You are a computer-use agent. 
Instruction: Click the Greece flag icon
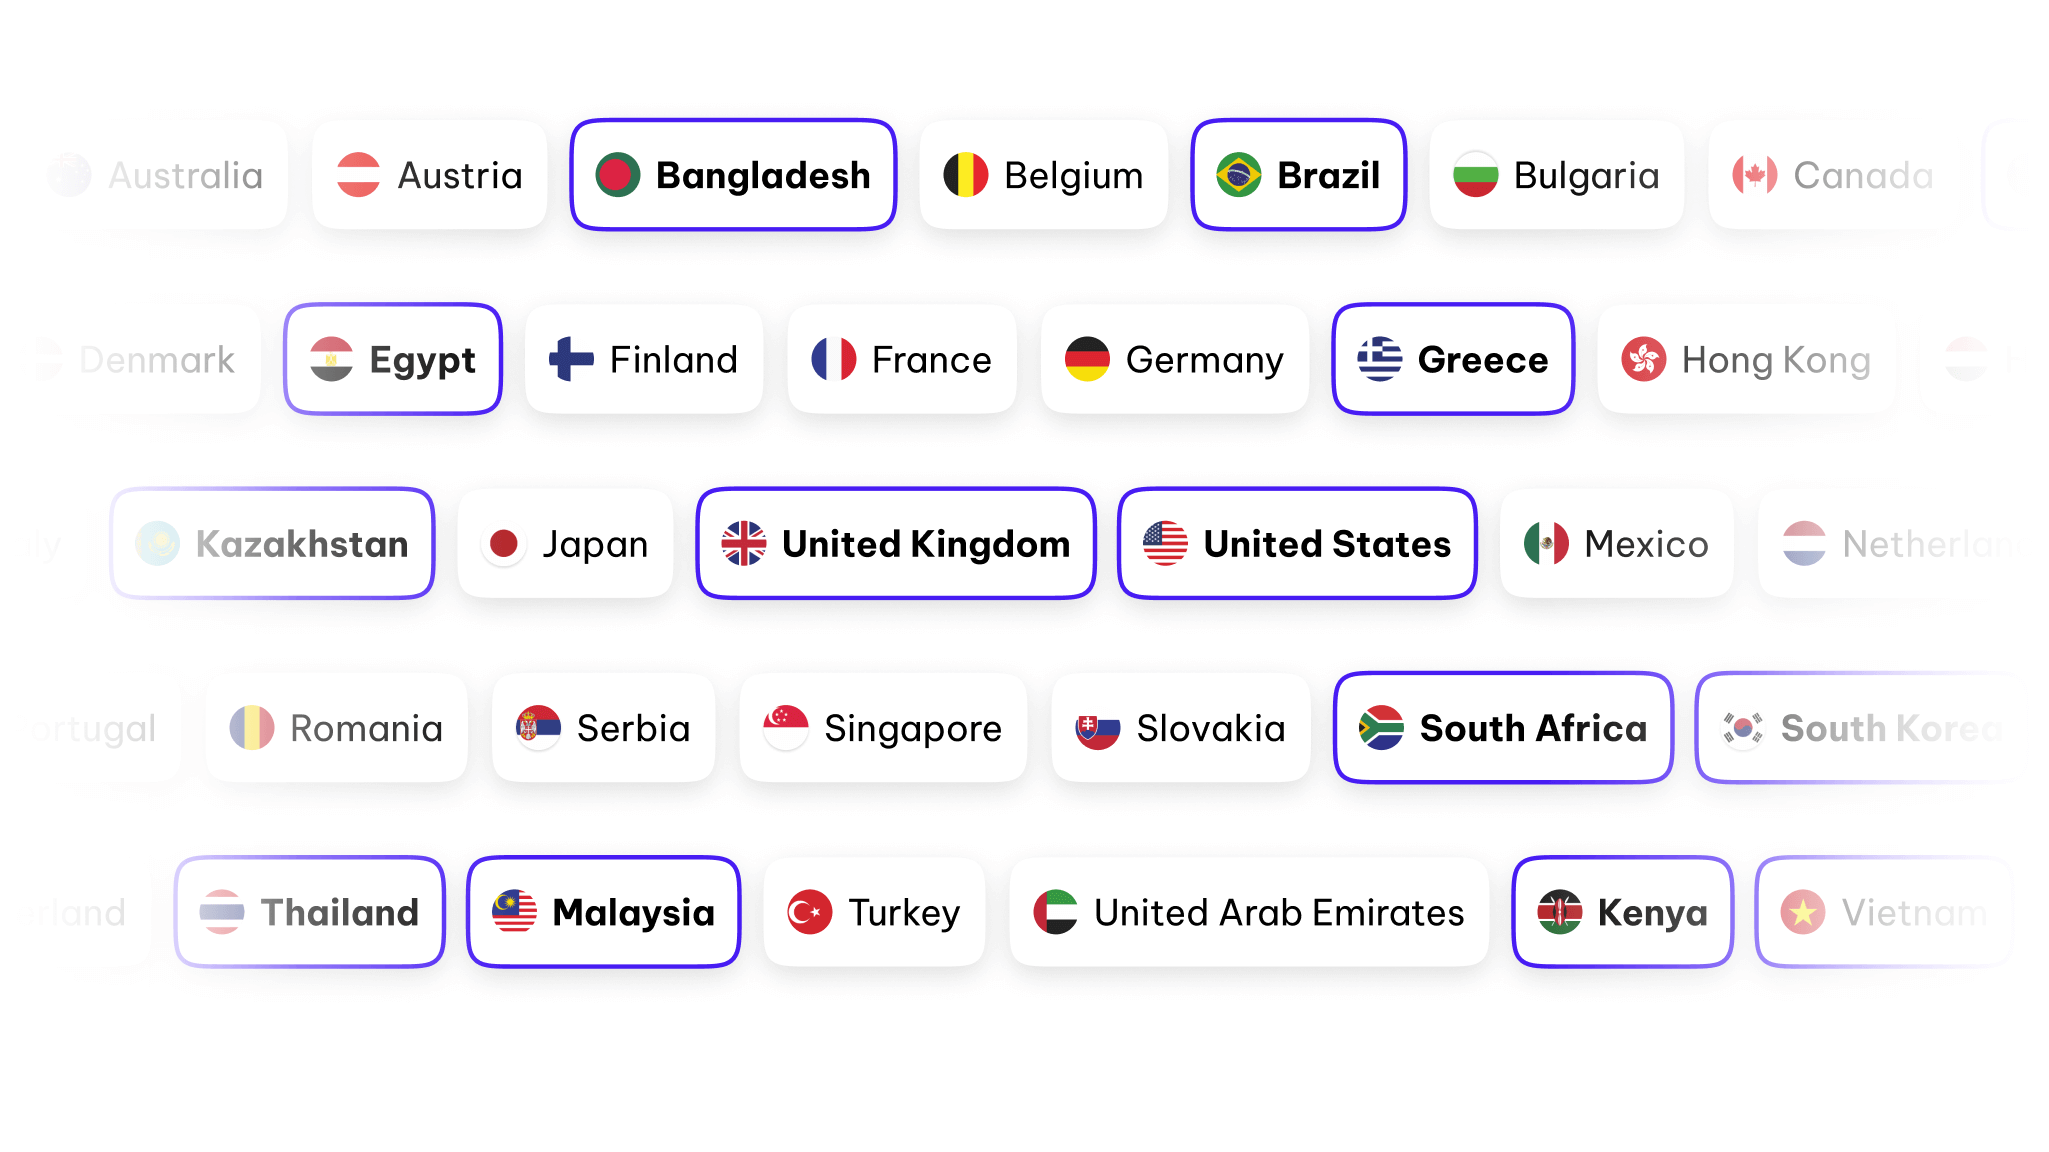pos(1380,359)
